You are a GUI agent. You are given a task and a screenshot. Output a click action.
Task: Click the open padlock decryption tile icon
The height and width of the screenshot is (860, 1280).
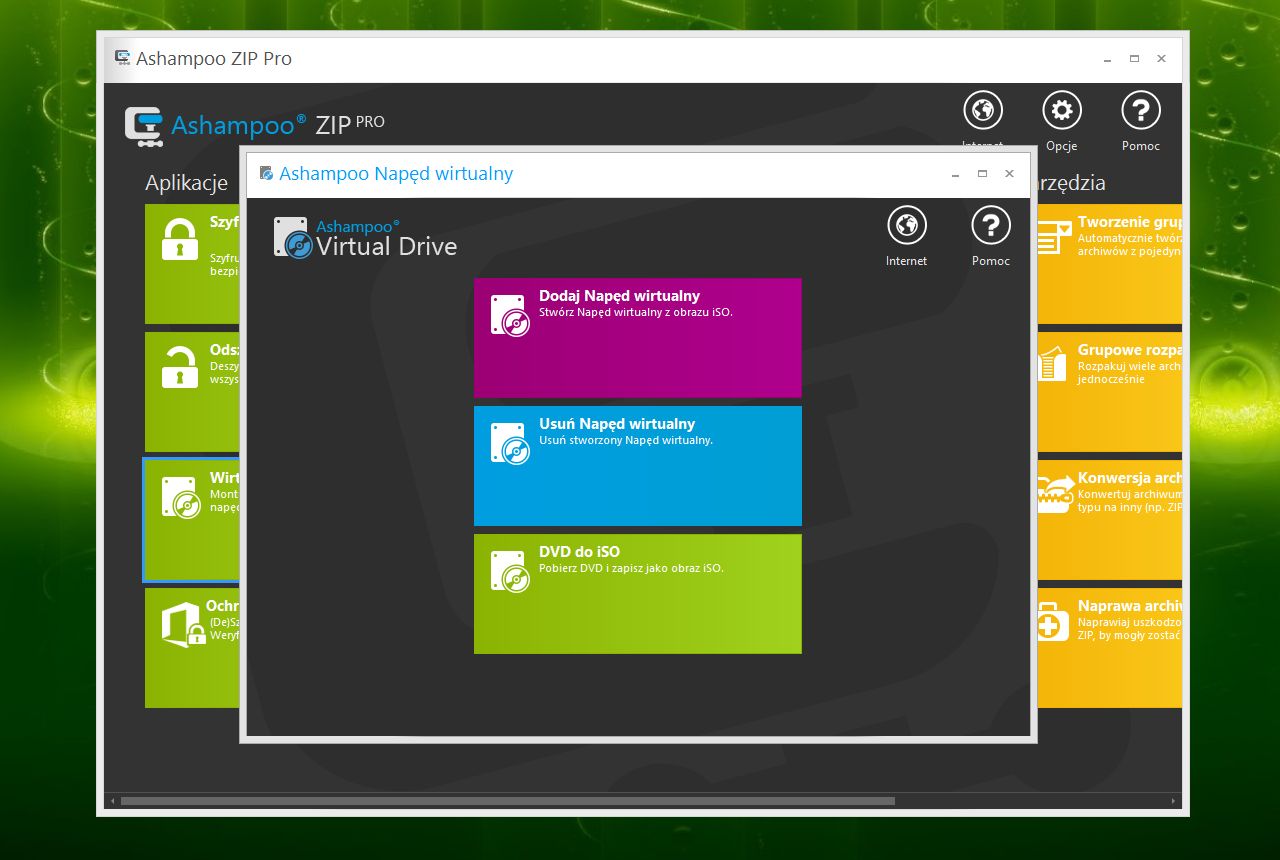coord(180,368)
